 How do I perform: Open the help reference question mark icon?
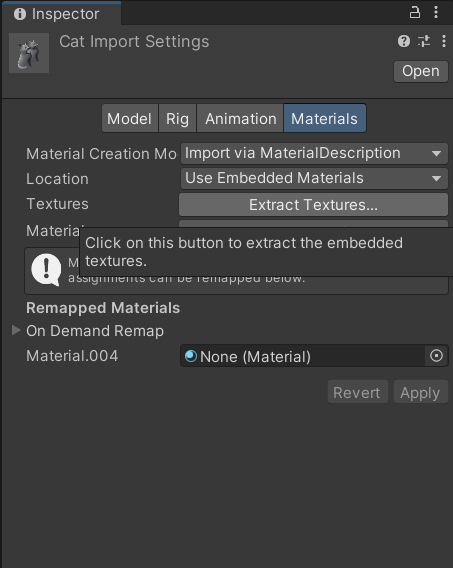coord(404,41)
